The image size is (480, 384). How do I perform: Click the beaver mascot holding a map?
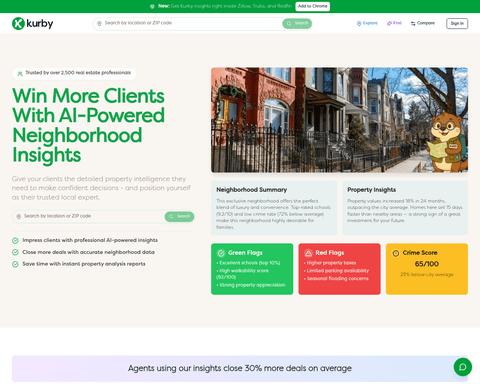(447, 143)
